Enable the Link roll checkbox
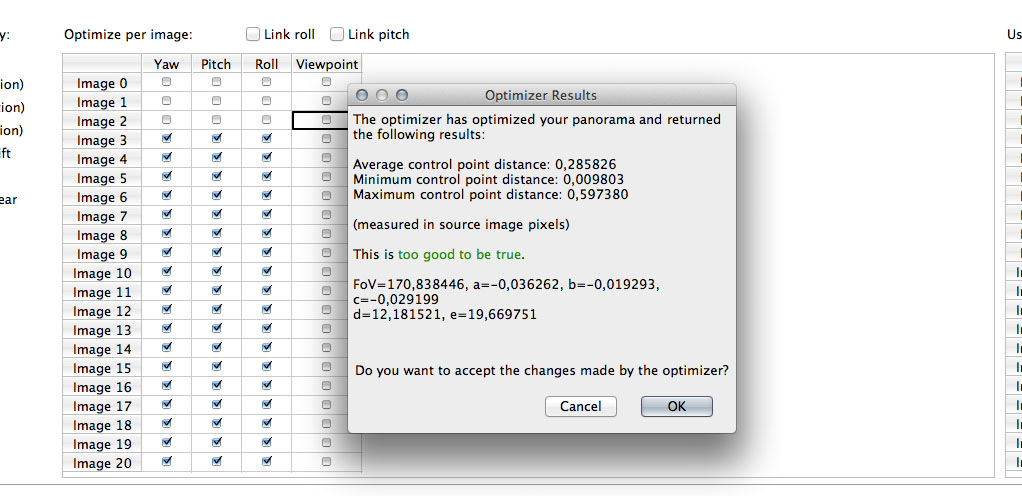The width and height of the screenshot is (1022, 496). tap(255, 34)
